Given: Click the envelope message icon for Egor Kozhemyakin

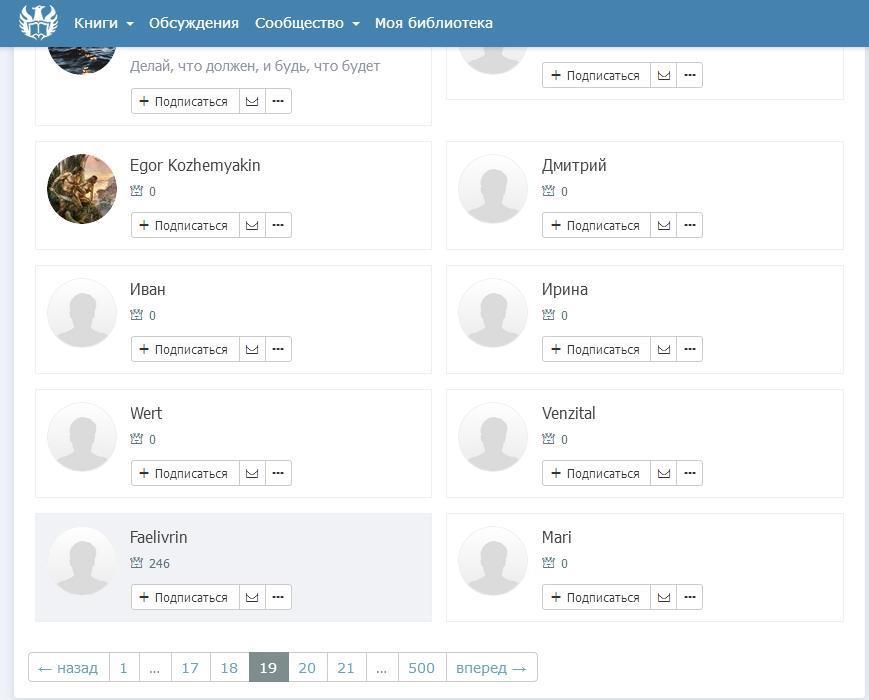Looking at the screenshot, I should click(252, 226).
